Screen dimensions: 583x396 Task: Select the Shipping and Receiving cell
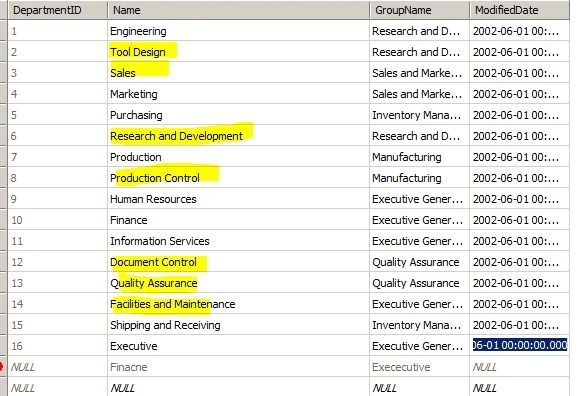pyautogui.click(x=238, y=325)
